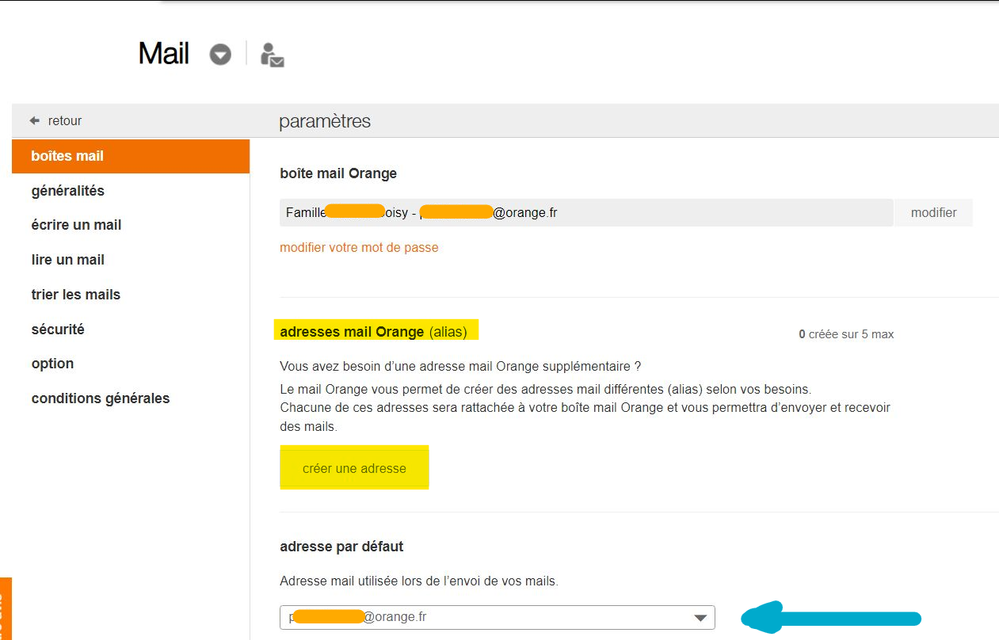Click the orange tab at the page's bottom-left edge
Image resolution: width=999 pixels, height=640 pixels.
pyautogui.click(x=6, y=609)
